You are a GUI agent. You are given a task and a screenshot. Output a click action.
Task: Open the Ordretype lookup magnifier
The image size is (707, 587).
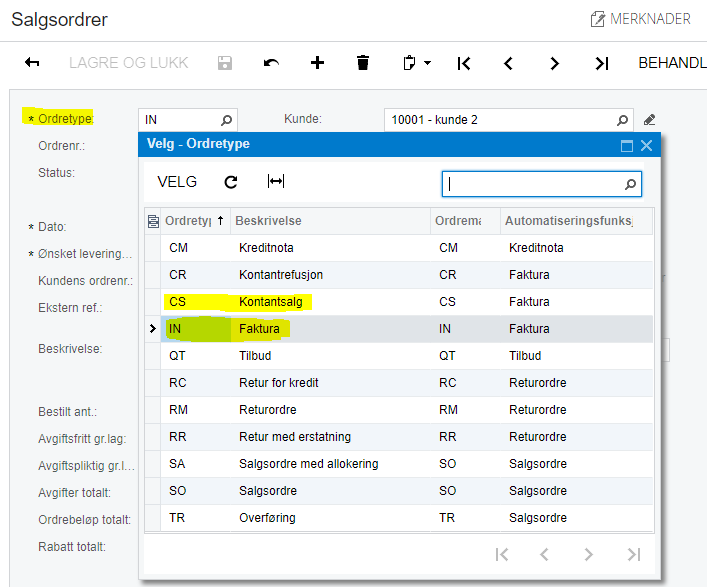226,120
